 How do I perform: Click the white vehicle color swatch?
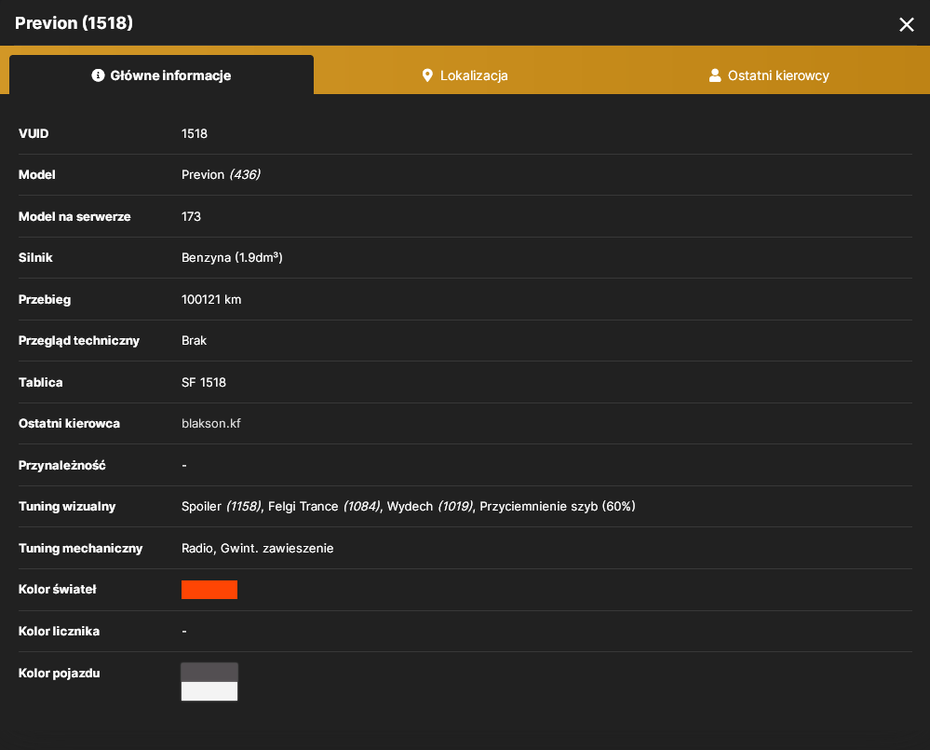(209, 691)
